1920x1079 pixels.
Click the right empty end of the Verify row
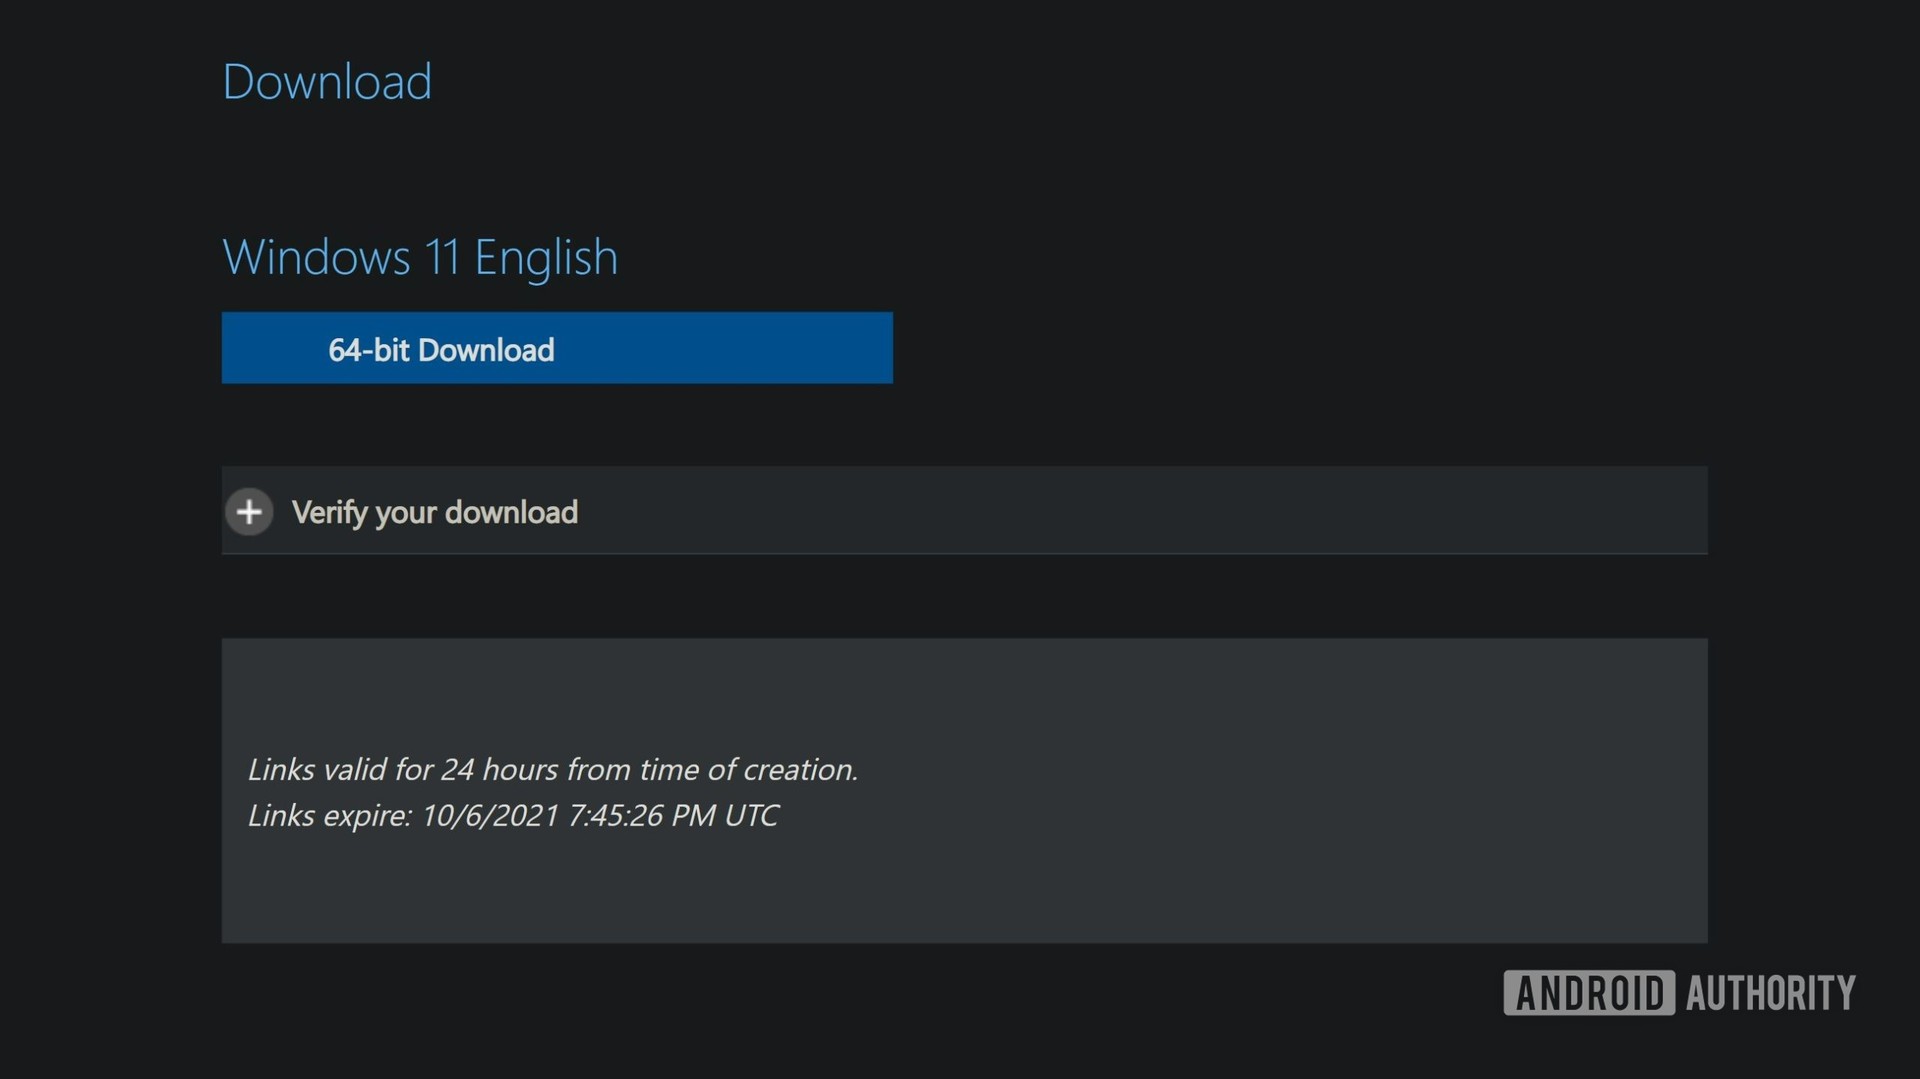(x=1500, y=511)
